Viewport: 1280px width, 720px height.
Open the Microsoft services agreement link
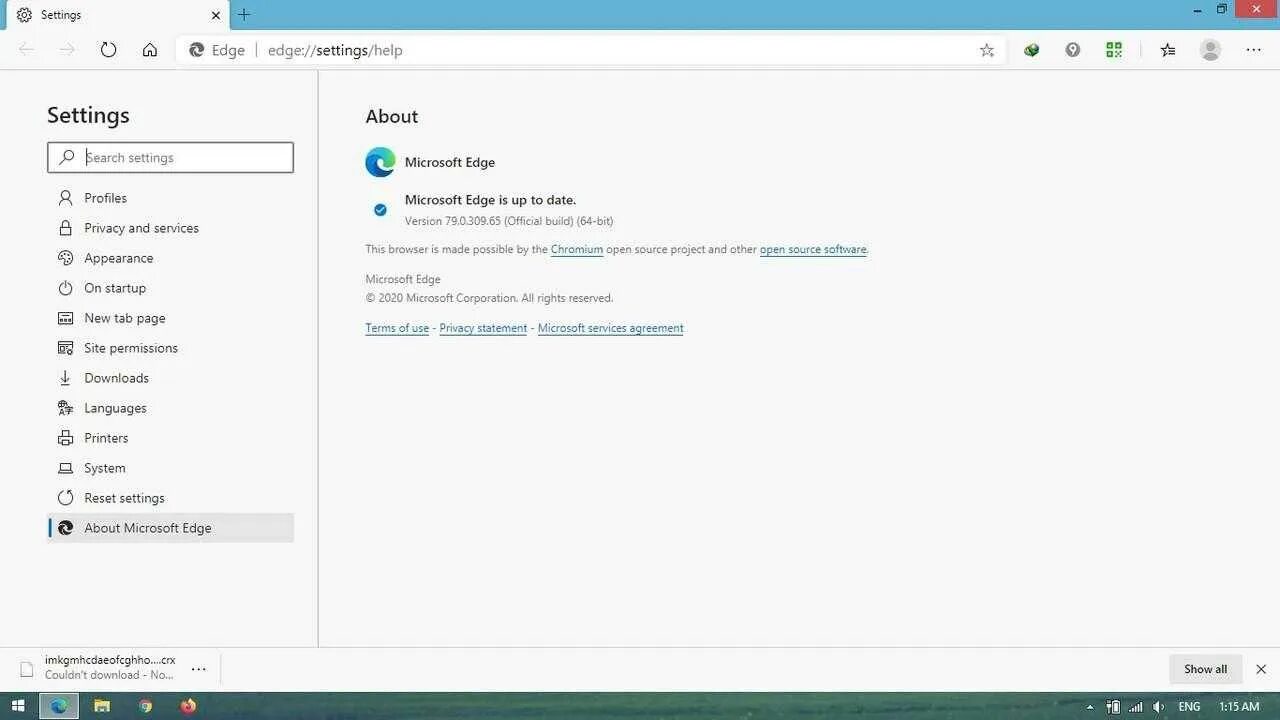tap(610, 328)
